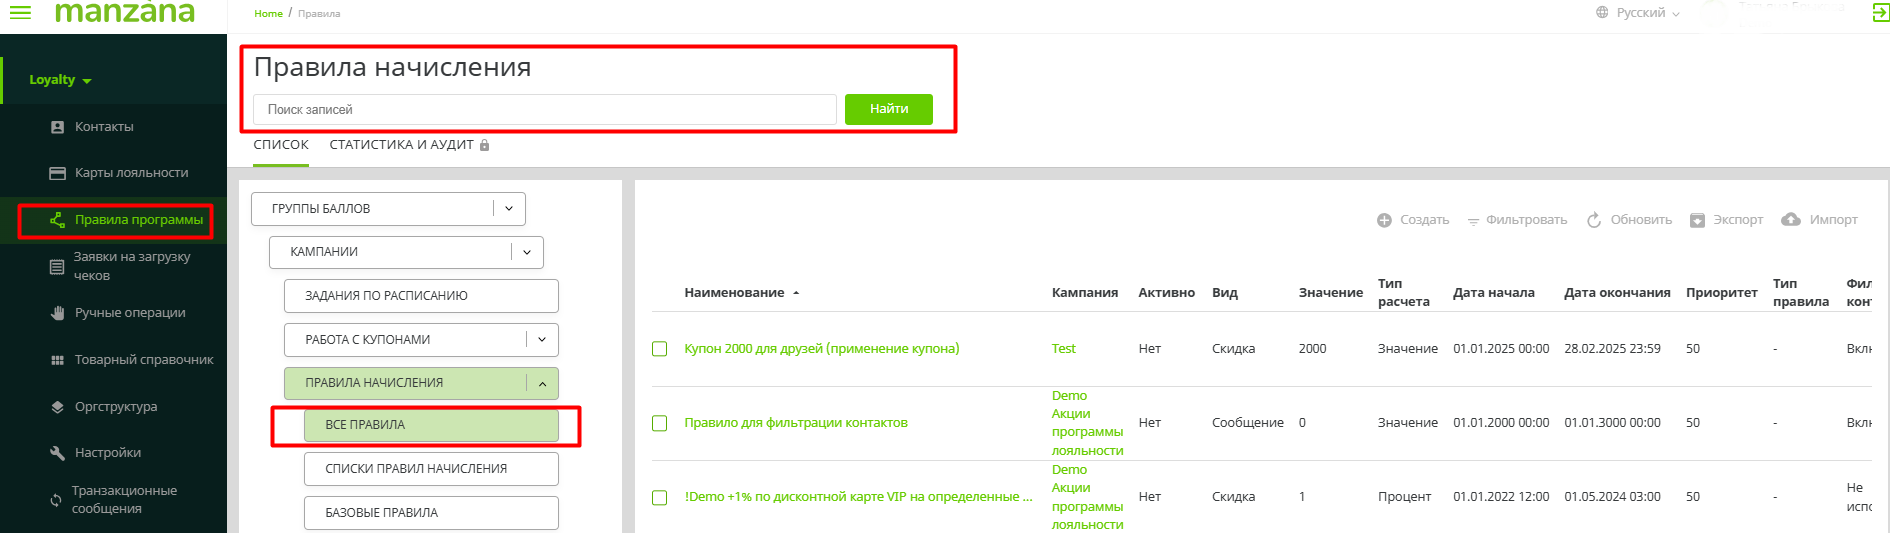Click the manual operations hand icon

[x=57, y=313]
